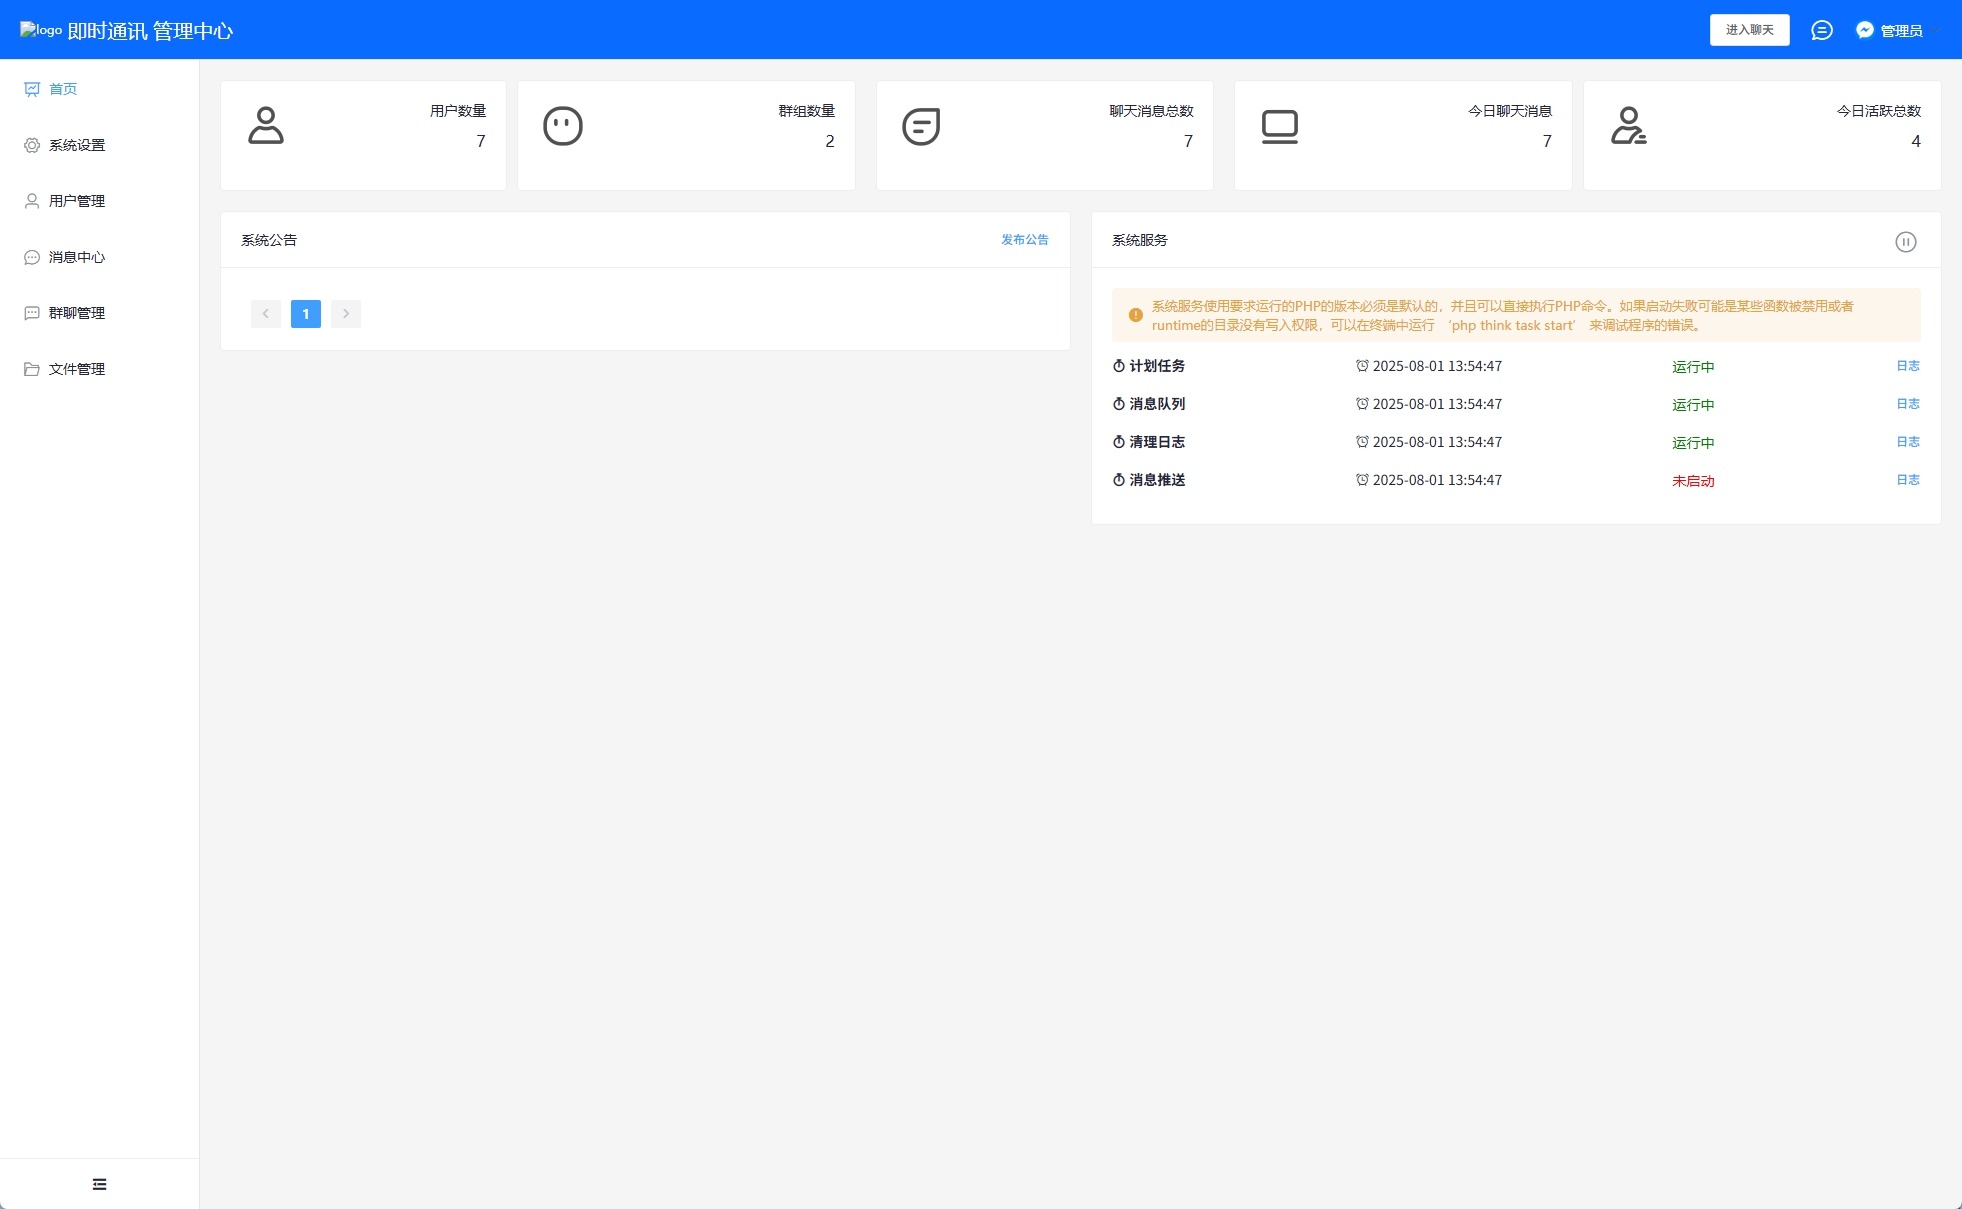Open 消息中心 from the sidebar
This screenshot has height=1209, width=1962.
[x=76, y=257]
